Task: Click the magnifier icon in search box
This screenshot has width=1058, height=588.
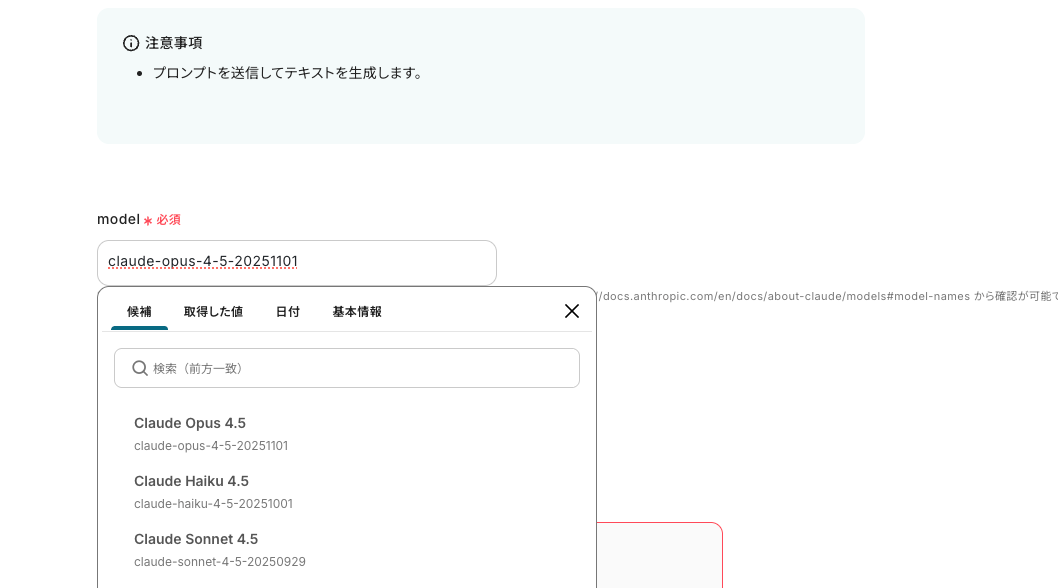Action: pyautogui.click(x=140, y=368)
